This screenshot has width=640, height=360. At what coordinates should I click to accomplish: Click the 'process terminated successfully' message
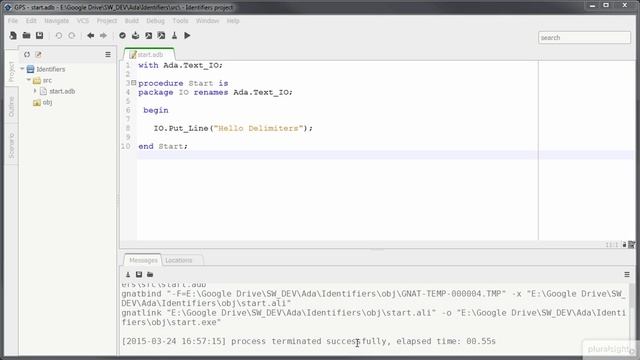click(309, 341)
